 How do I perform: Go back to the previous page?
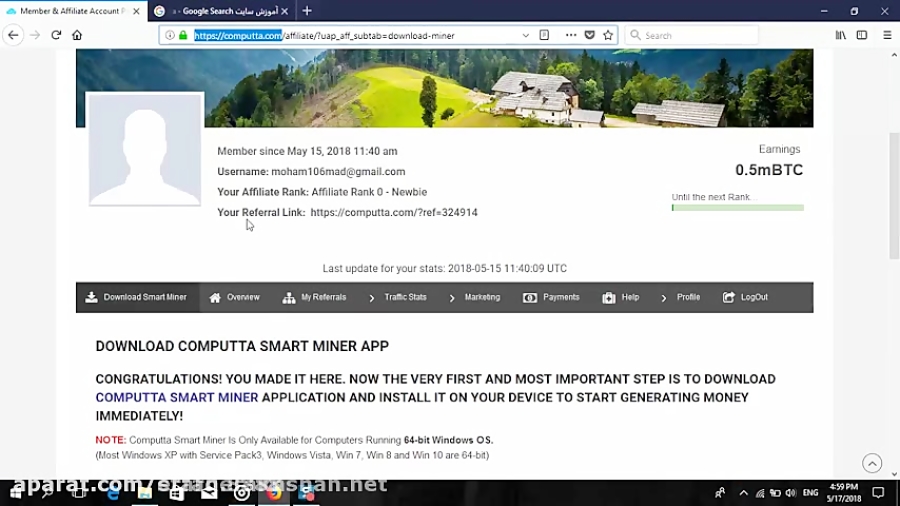pos(13,35)
